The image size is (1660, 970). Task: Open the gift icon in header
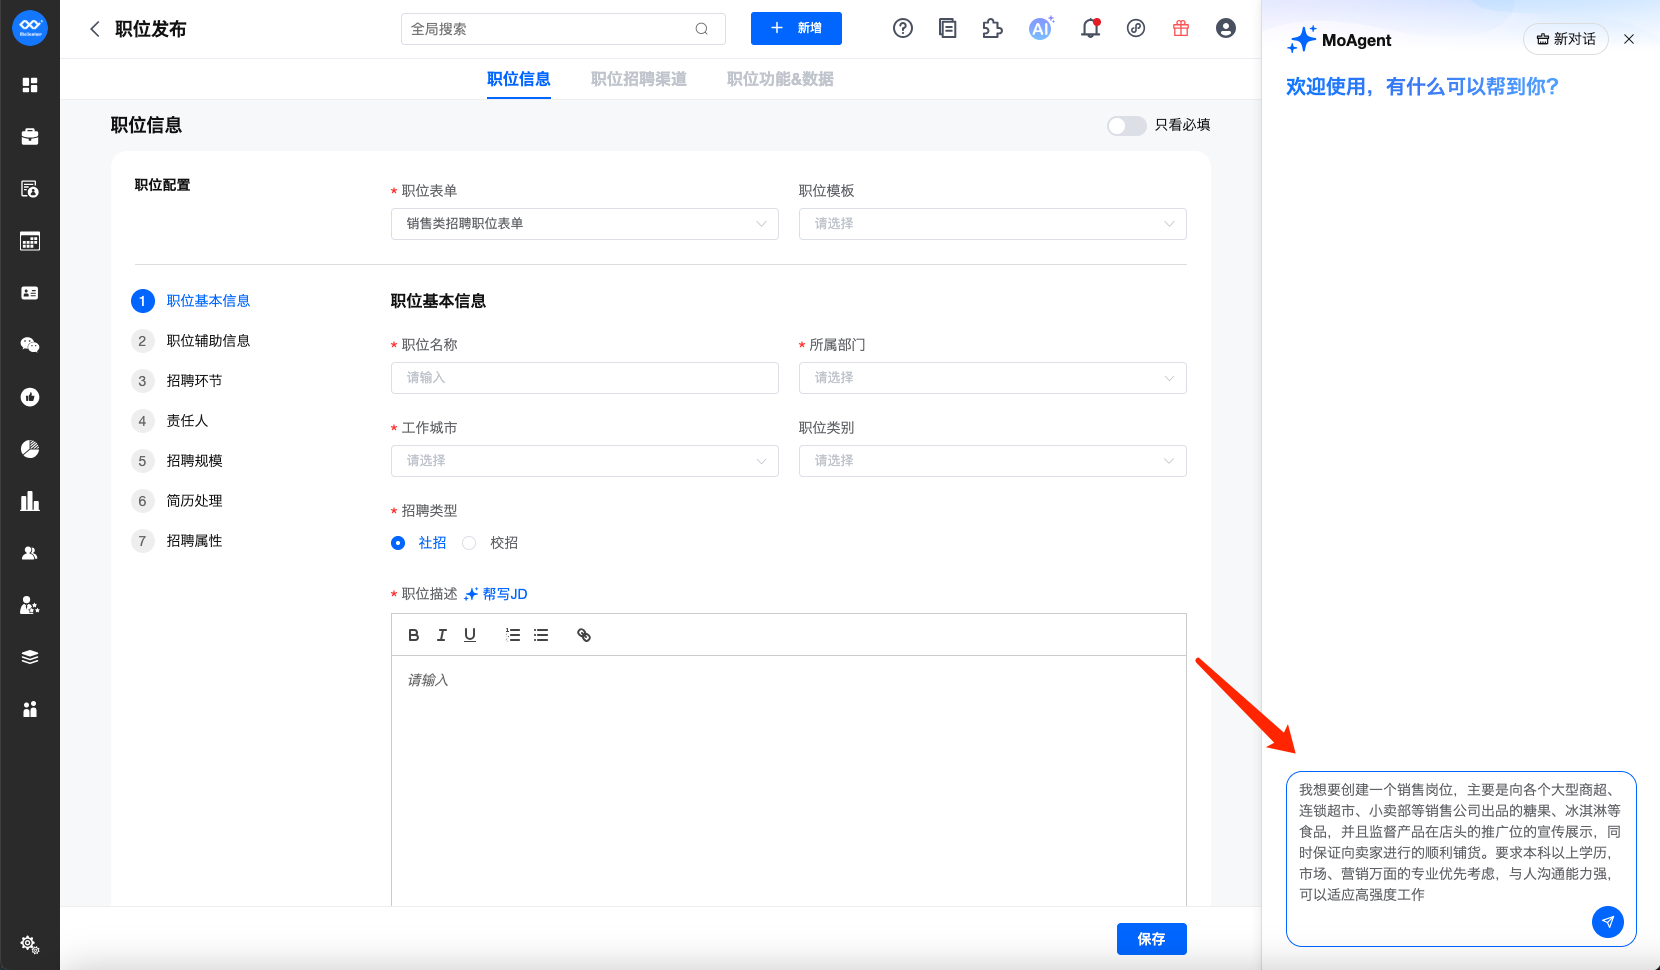[1181, 29]
